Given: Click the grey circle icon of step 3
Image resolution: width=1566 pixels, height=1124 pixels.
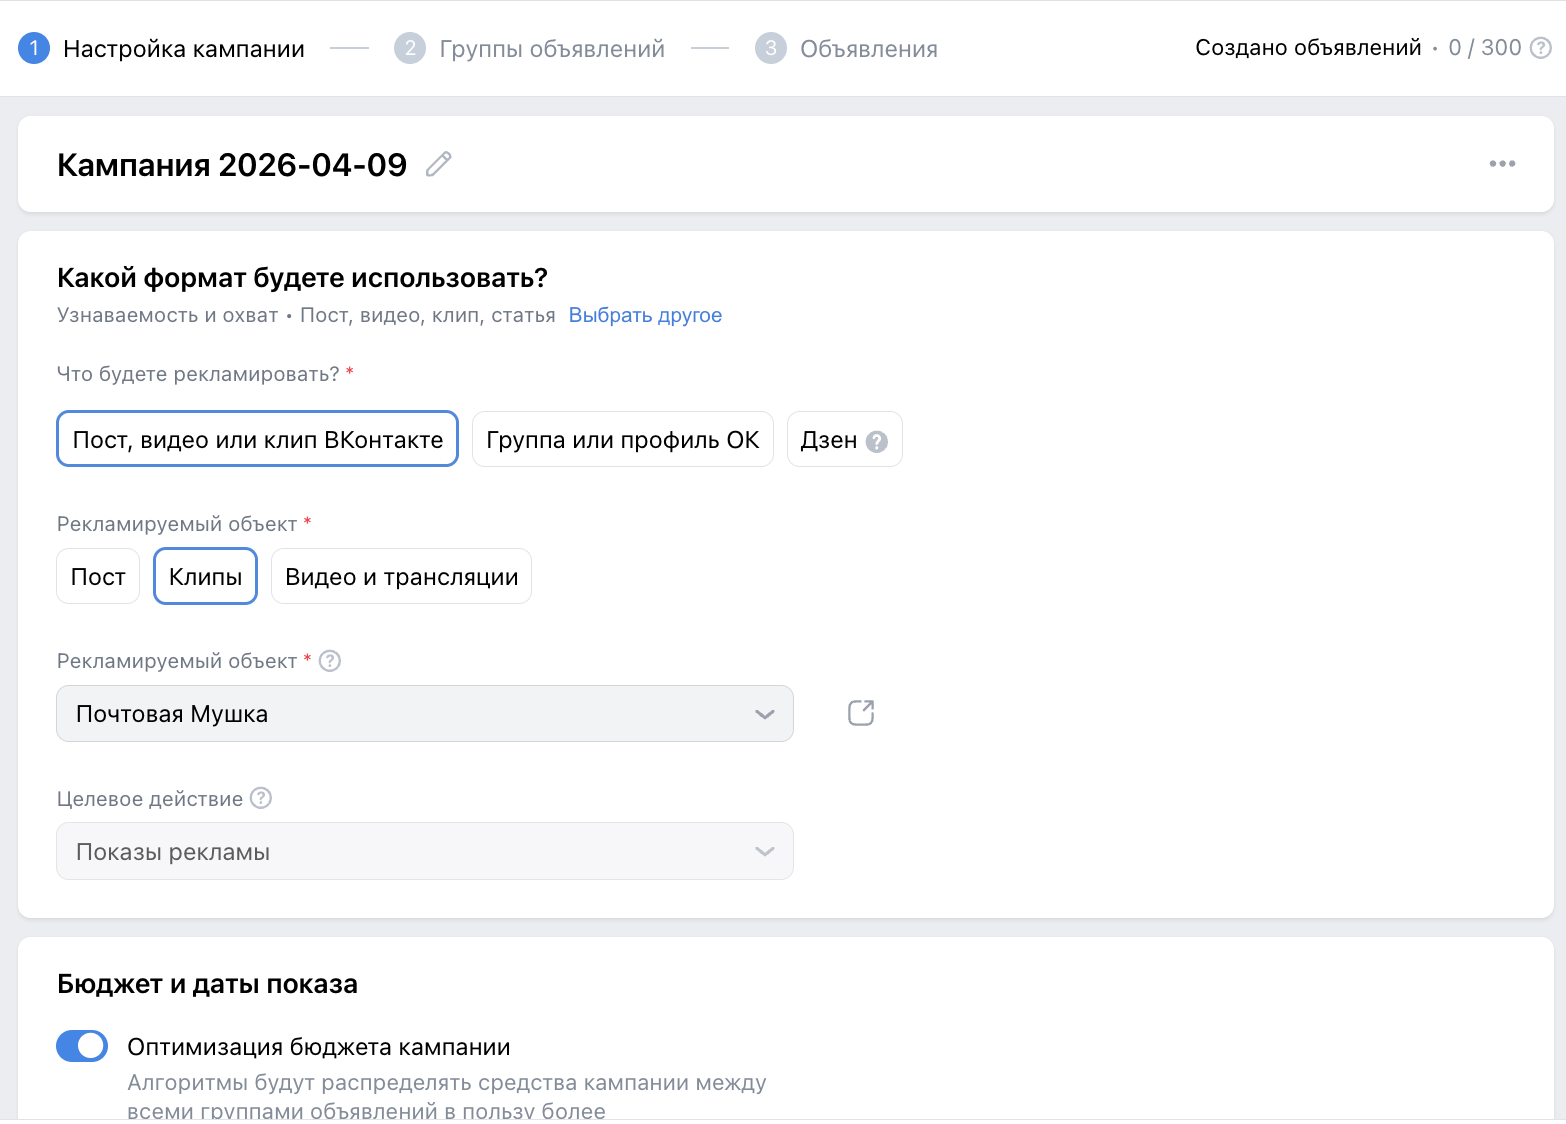Looking at the screenshot, I should coord(770,47).
